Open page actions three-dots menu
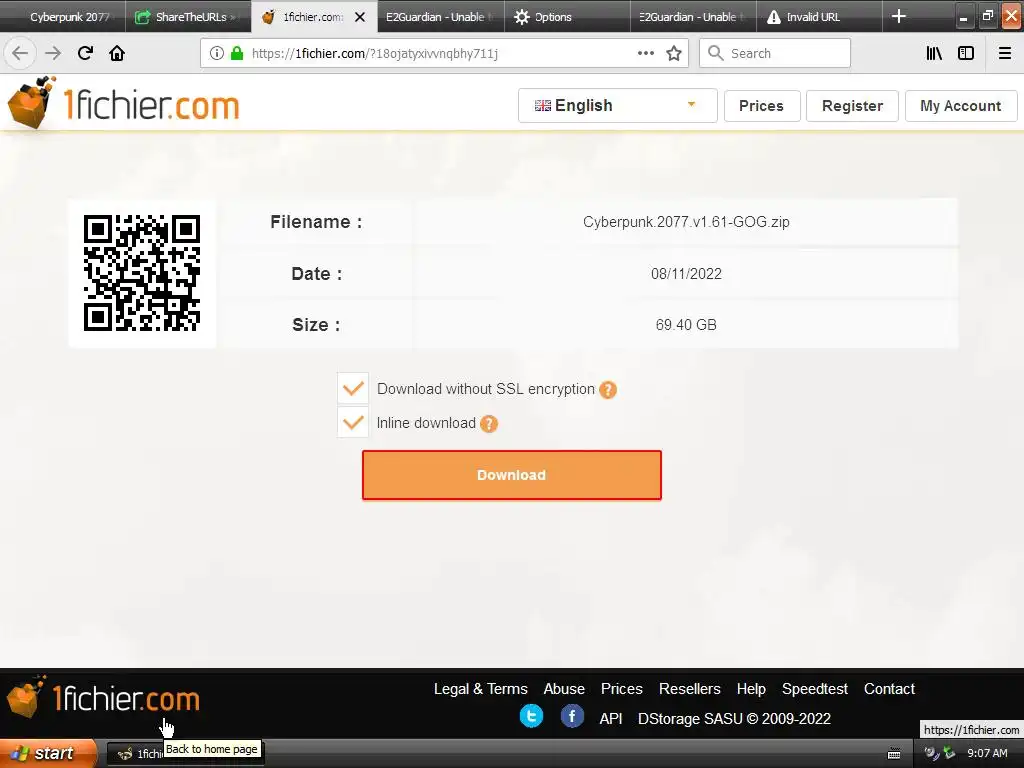 tap(646, 53)
